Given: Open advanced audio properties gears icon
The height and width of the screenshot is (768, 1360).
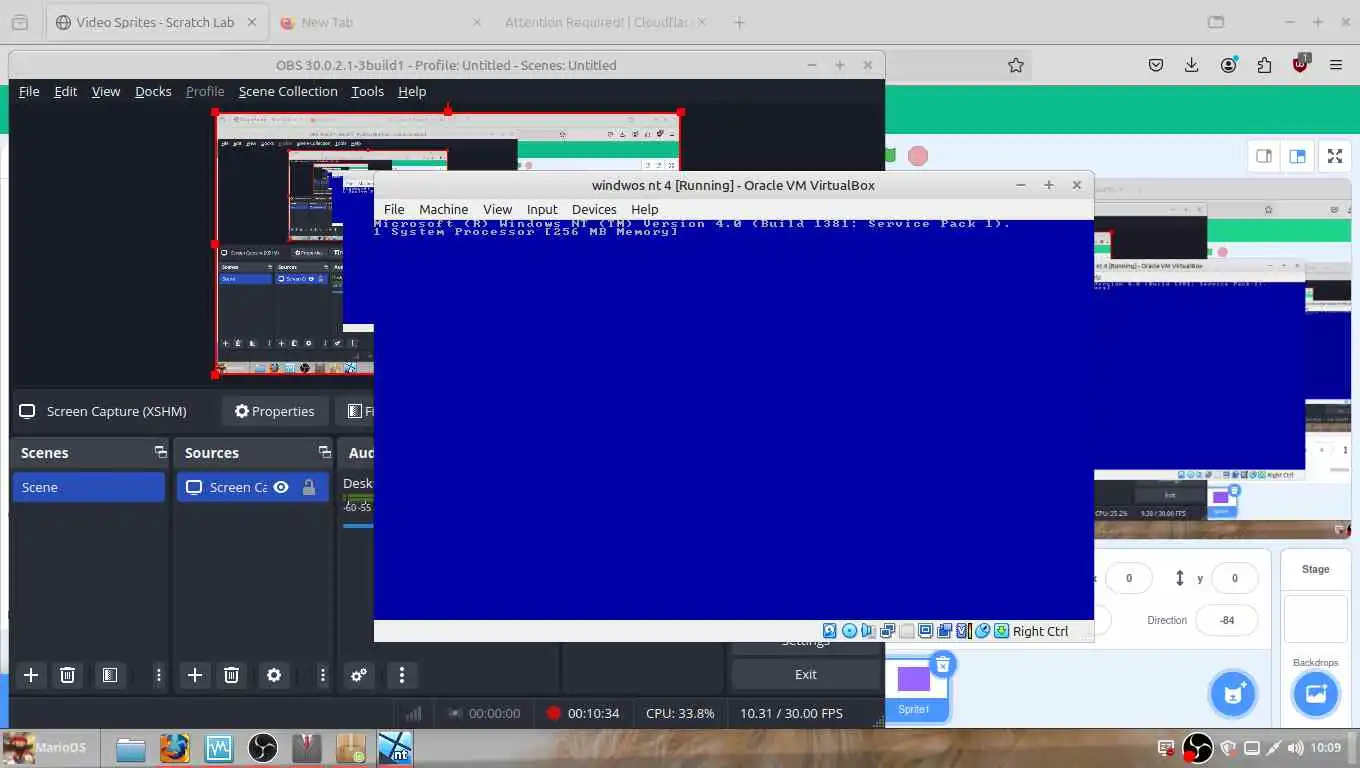Looking at the screenshot, I should (359, 675).
